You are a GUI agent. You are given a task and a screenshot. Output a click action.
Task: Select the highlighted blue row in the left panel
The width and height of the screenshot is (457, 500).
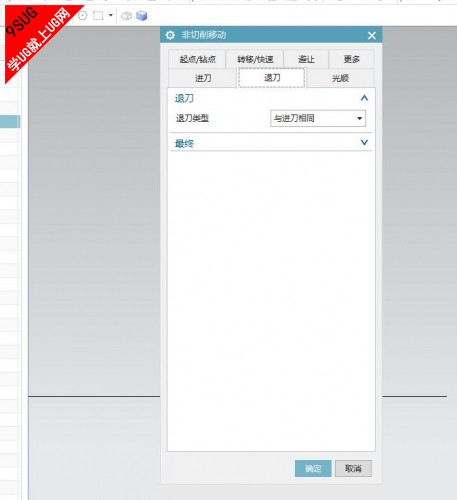tap(10, 121)
